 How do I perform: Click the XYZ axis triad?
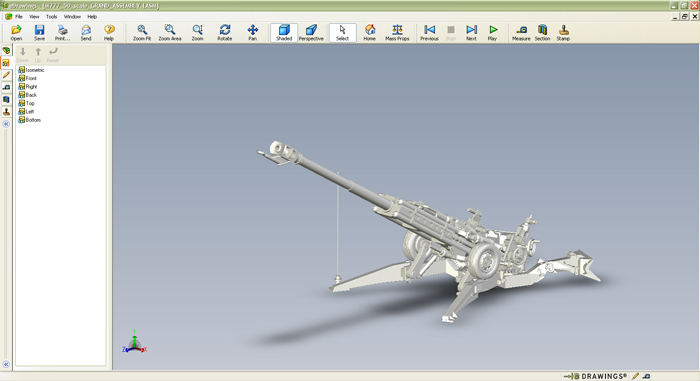tap(134, 343)
